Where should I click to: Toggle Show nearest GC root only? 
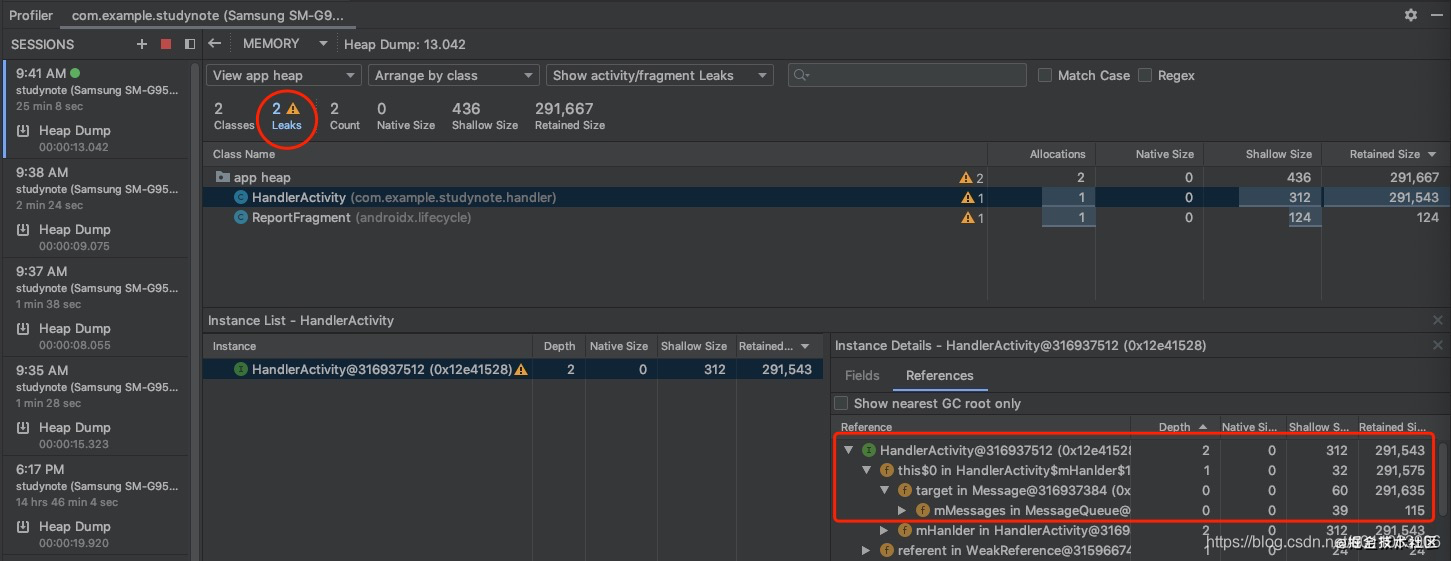coord(842,403)
